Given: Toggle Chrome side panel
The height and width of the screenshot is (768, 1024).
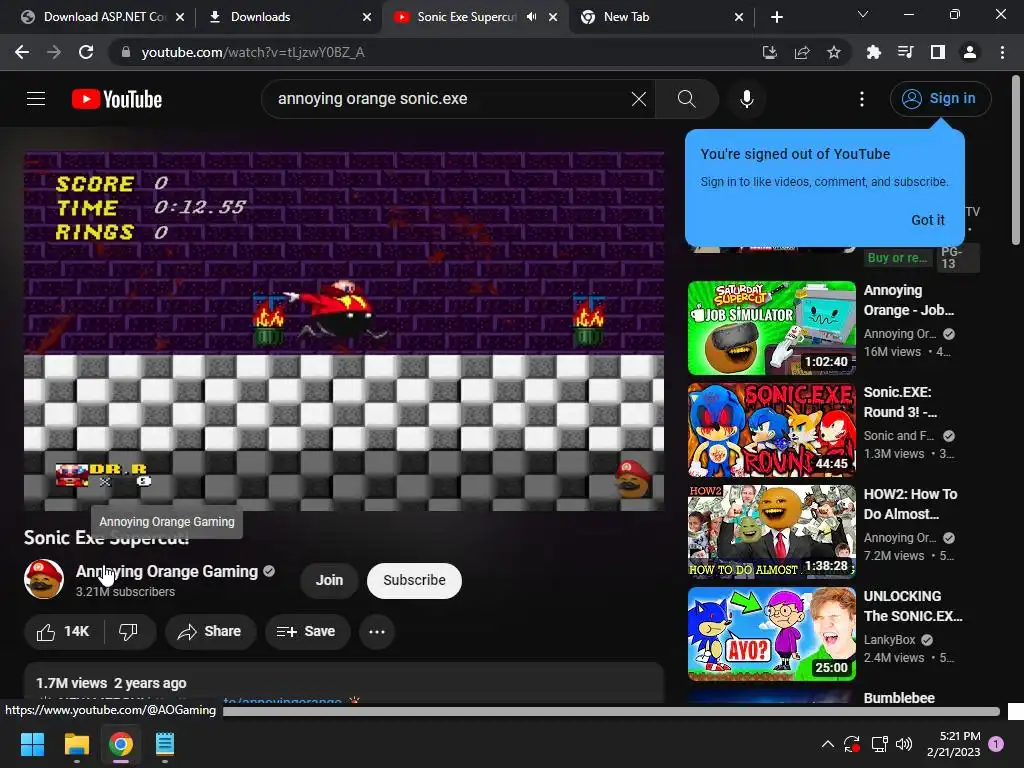Looking at the screenshot, I should (x=938, y=52).
